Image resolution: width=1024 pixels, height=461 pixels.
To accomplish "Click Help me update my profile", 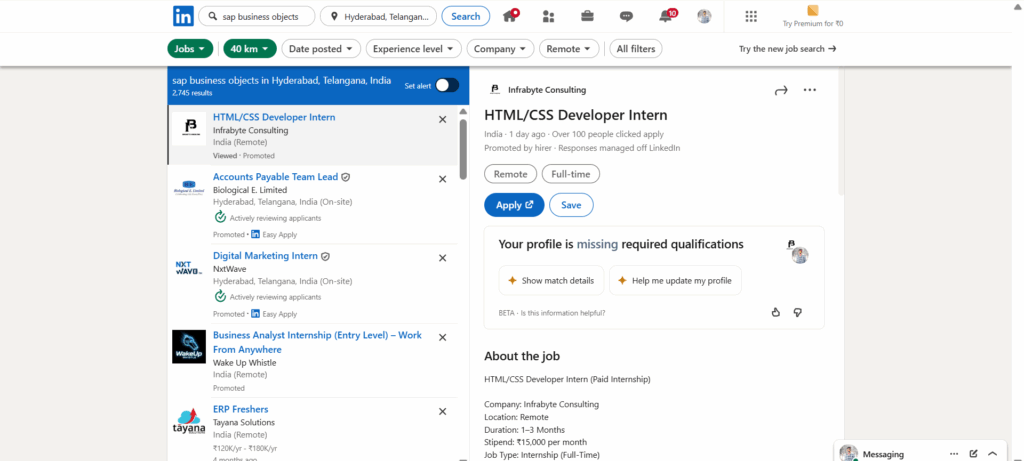I will pyautogui.click(x=675, y=281).
